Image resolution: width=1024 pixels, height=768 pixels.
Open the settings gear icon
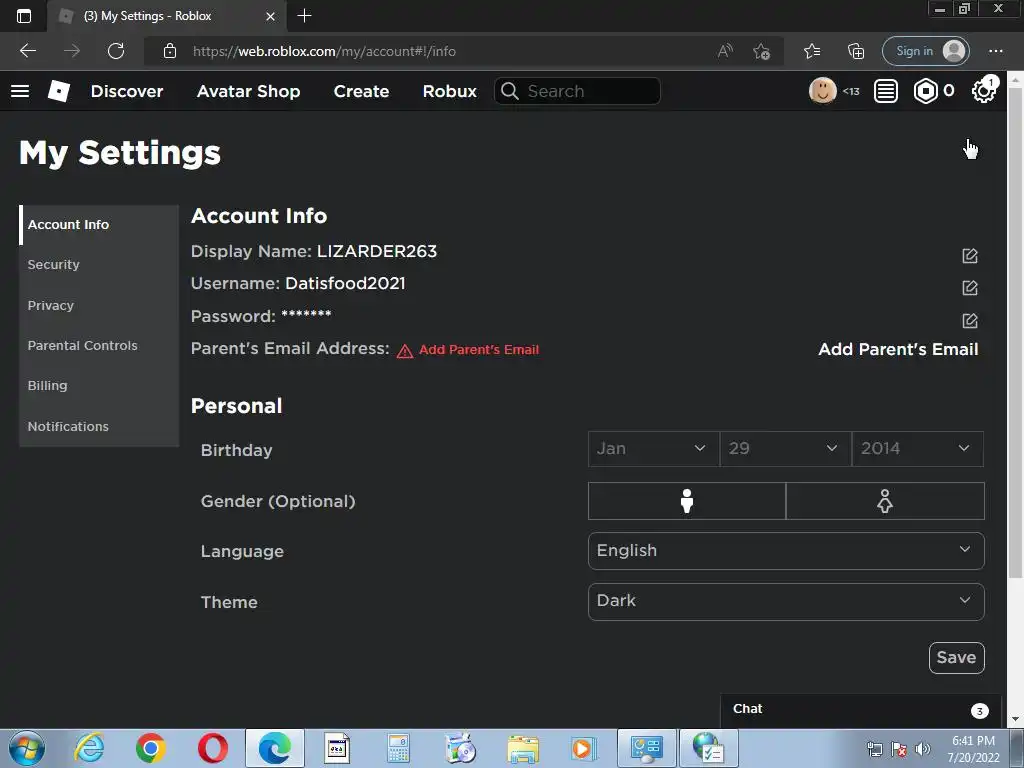point(984,91)
